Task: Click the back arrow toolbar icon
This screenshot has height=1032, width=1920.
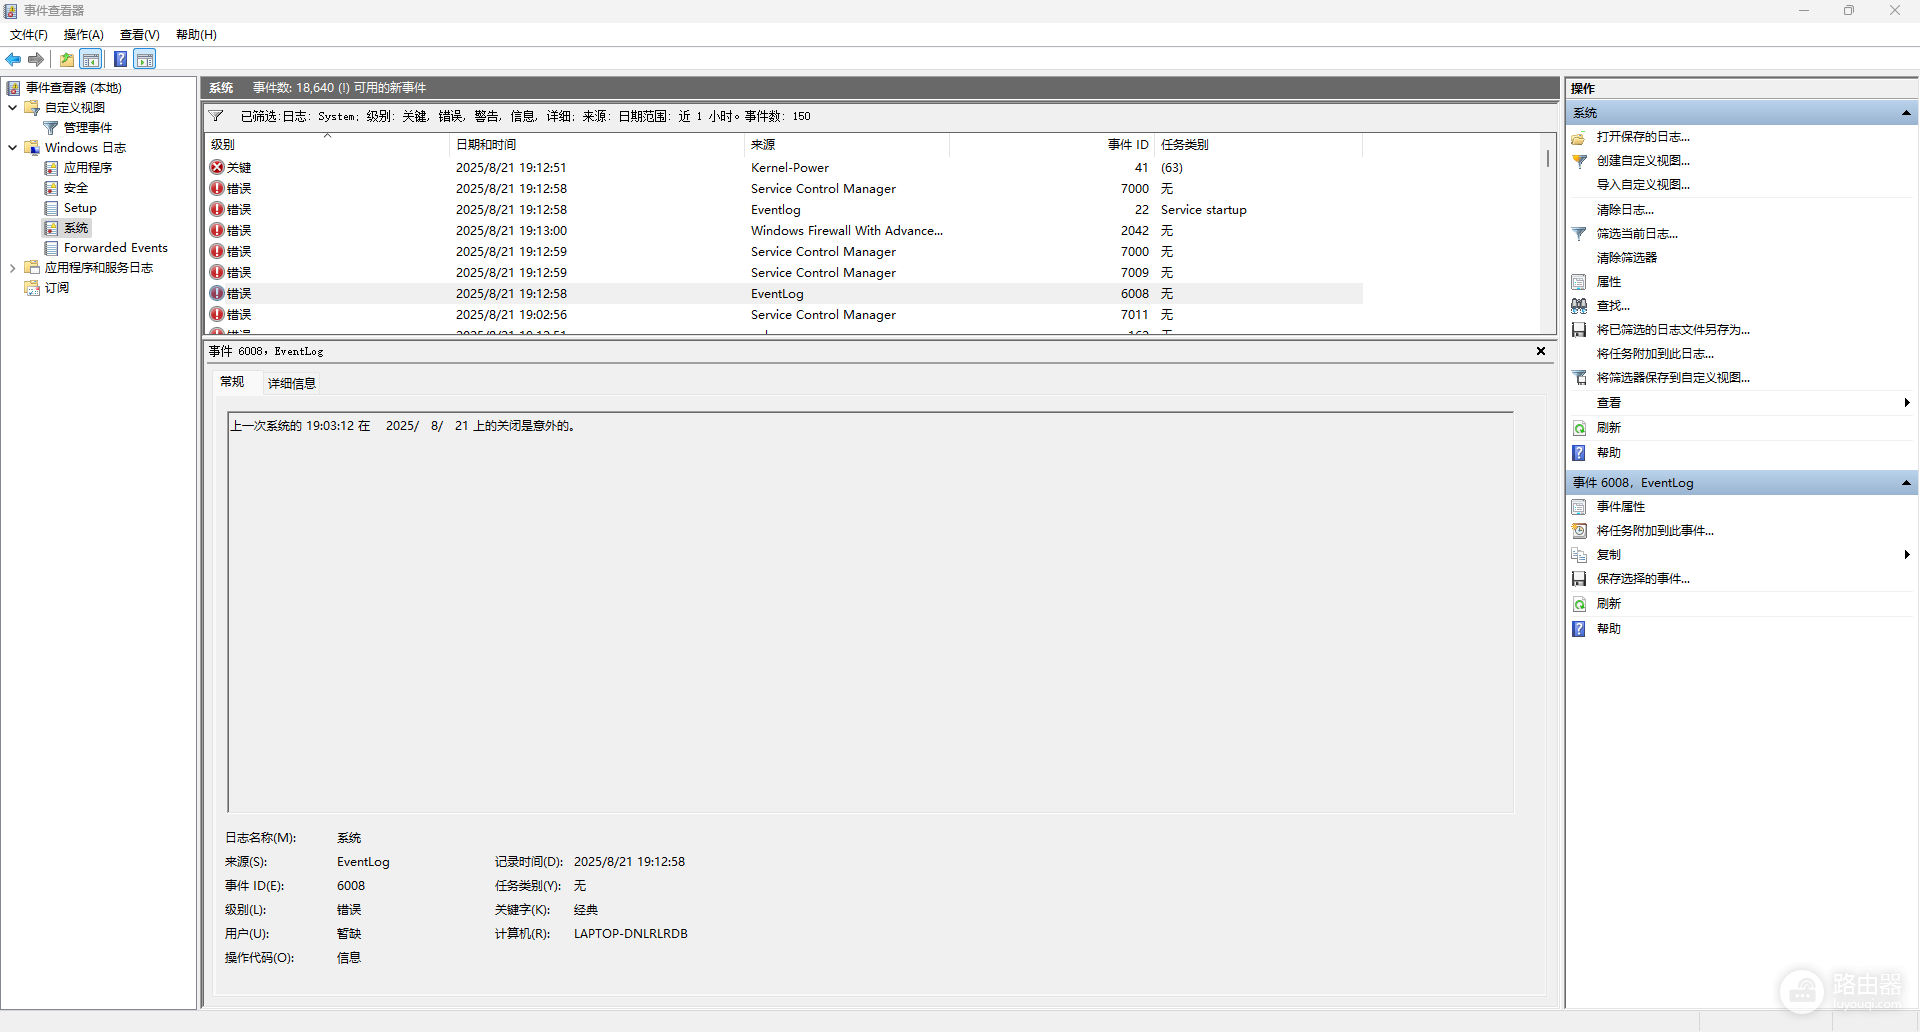Action: tap(13, 59)
